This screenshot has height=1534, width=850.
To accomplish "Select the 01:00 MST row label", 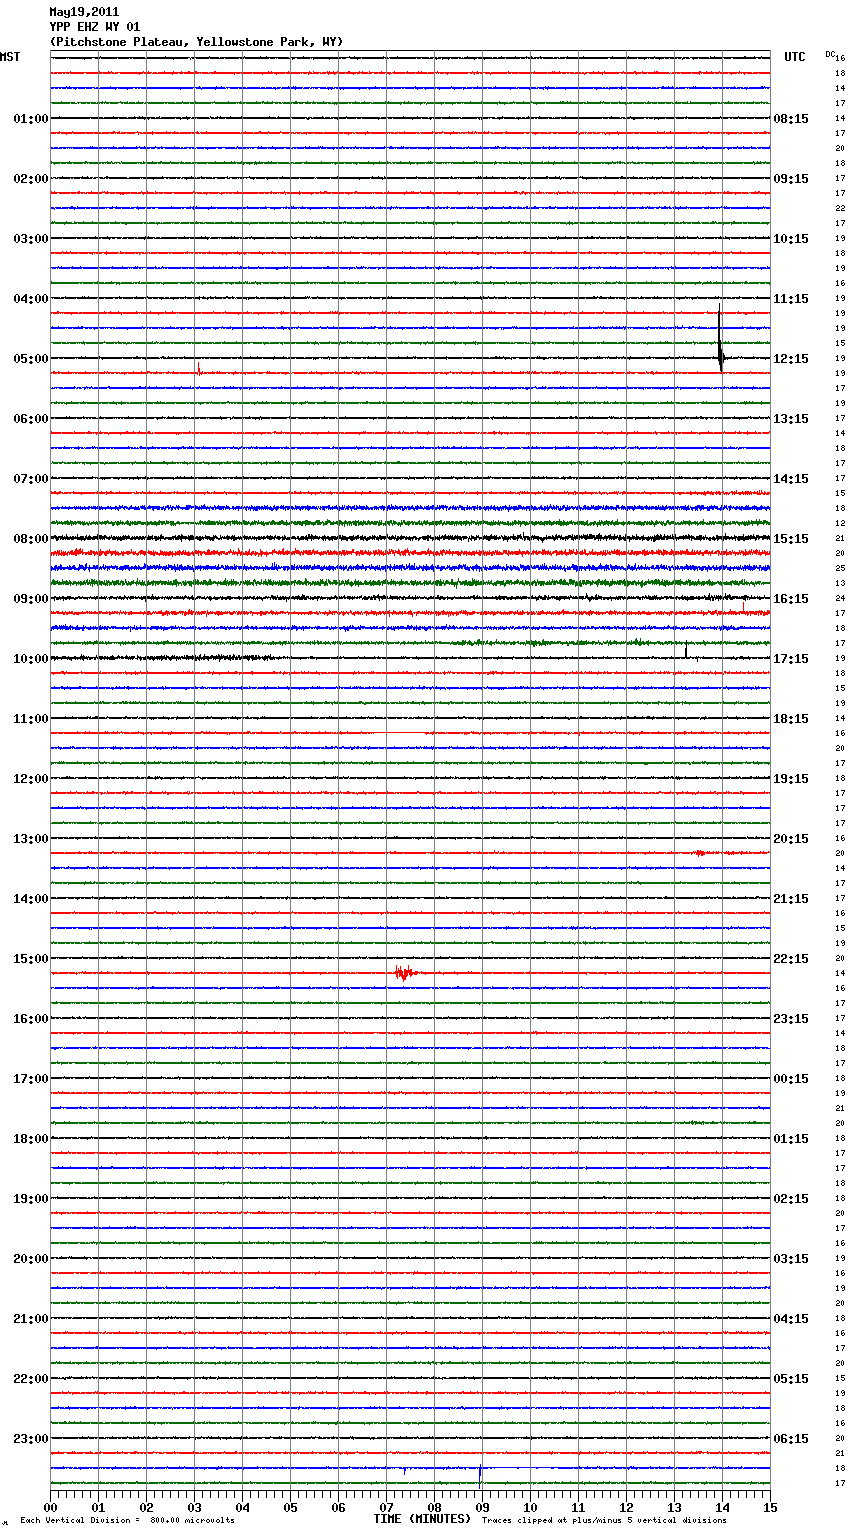I will (x=31, y=119).
